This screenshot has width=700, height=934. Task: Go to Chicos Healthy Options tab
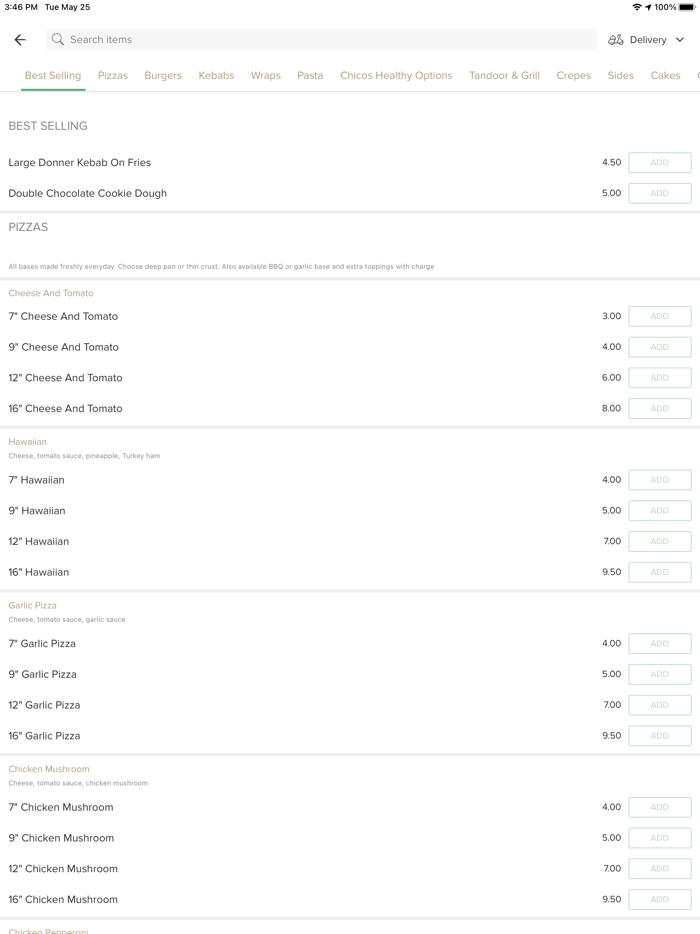[396, 76]
